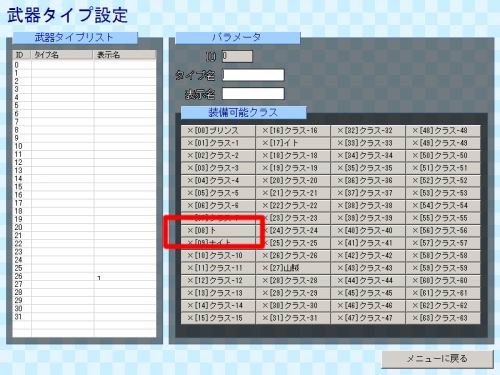This screenshot has width=500, height=375.
Task: Click the 表示名 column header
Action: [125, 55]
